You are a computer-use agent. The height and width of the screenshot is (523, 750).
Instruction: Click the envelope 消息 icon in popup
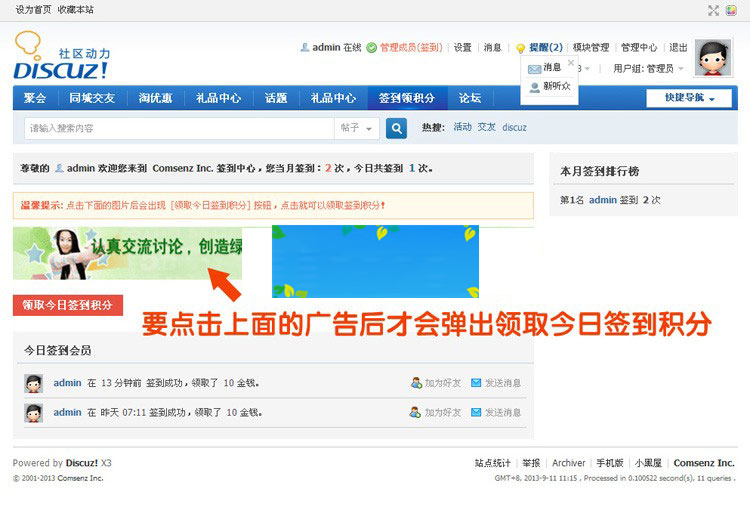[x=534, y=68]
